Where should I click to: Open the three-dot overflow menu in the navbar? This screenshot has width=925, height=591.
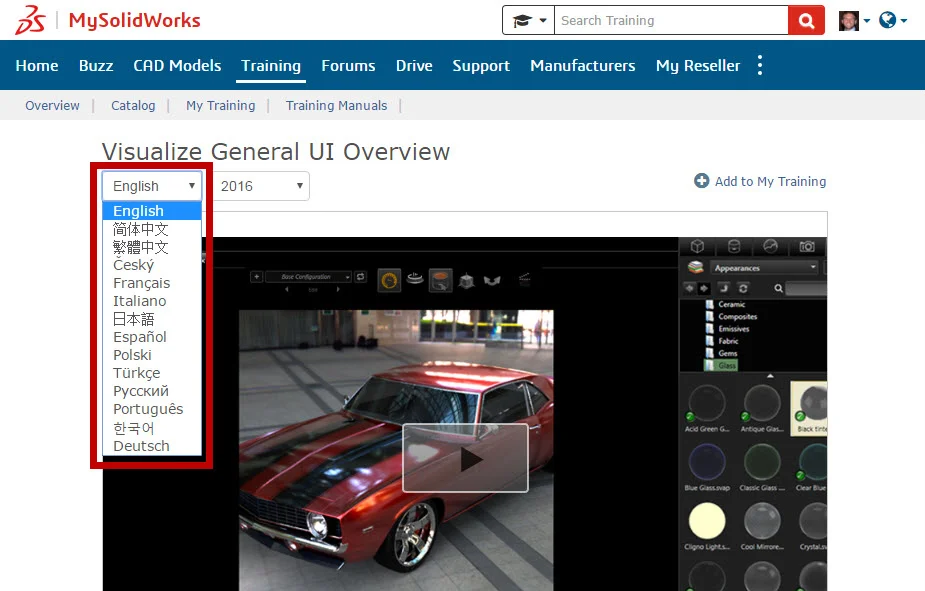[760, 64]
